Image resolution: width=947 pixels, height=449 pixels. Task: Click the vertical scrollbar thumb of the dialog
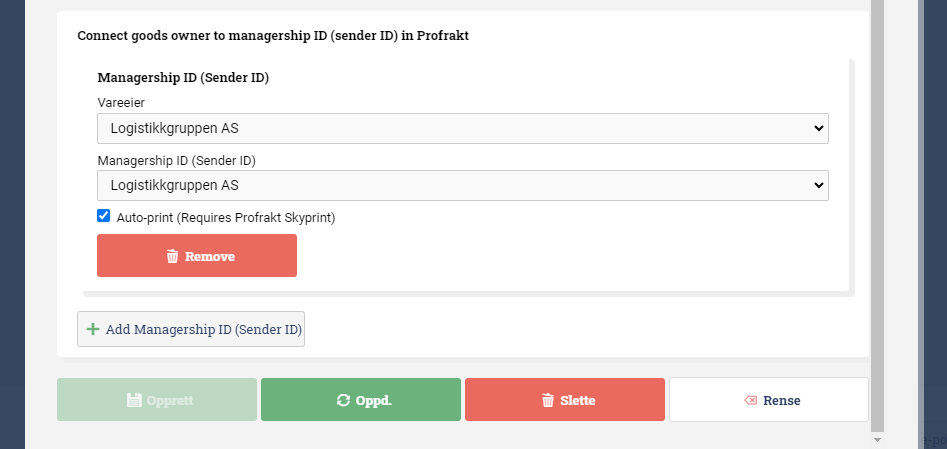pos(878,215)
